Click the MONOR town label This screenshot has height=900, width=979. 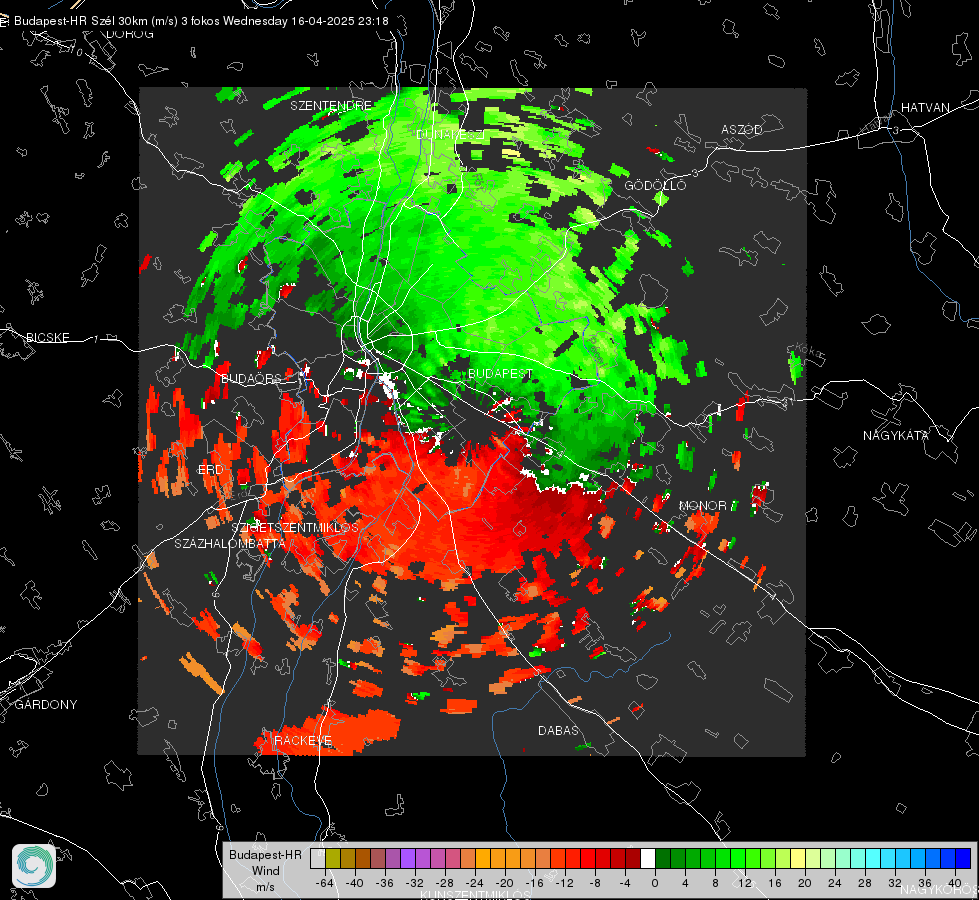(x=702, y=505)
